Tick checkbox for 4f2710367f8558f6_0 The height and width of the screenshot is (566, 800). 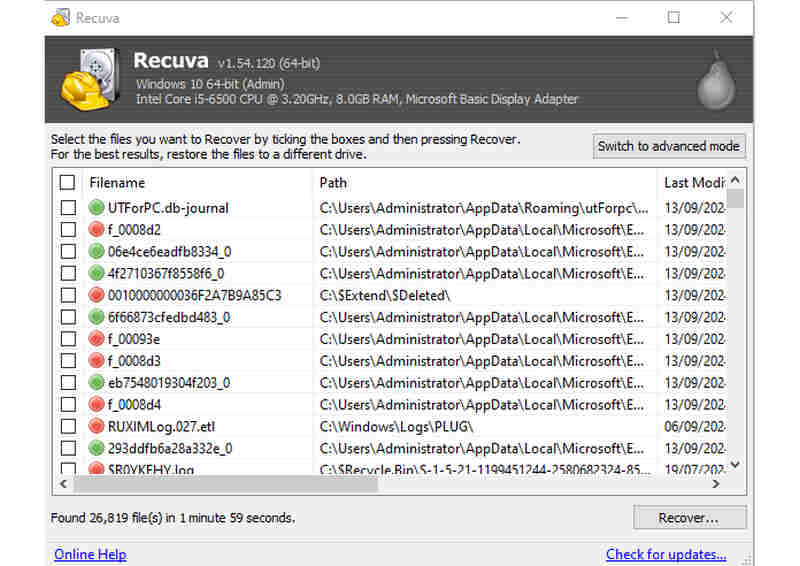tap(68, 274)
